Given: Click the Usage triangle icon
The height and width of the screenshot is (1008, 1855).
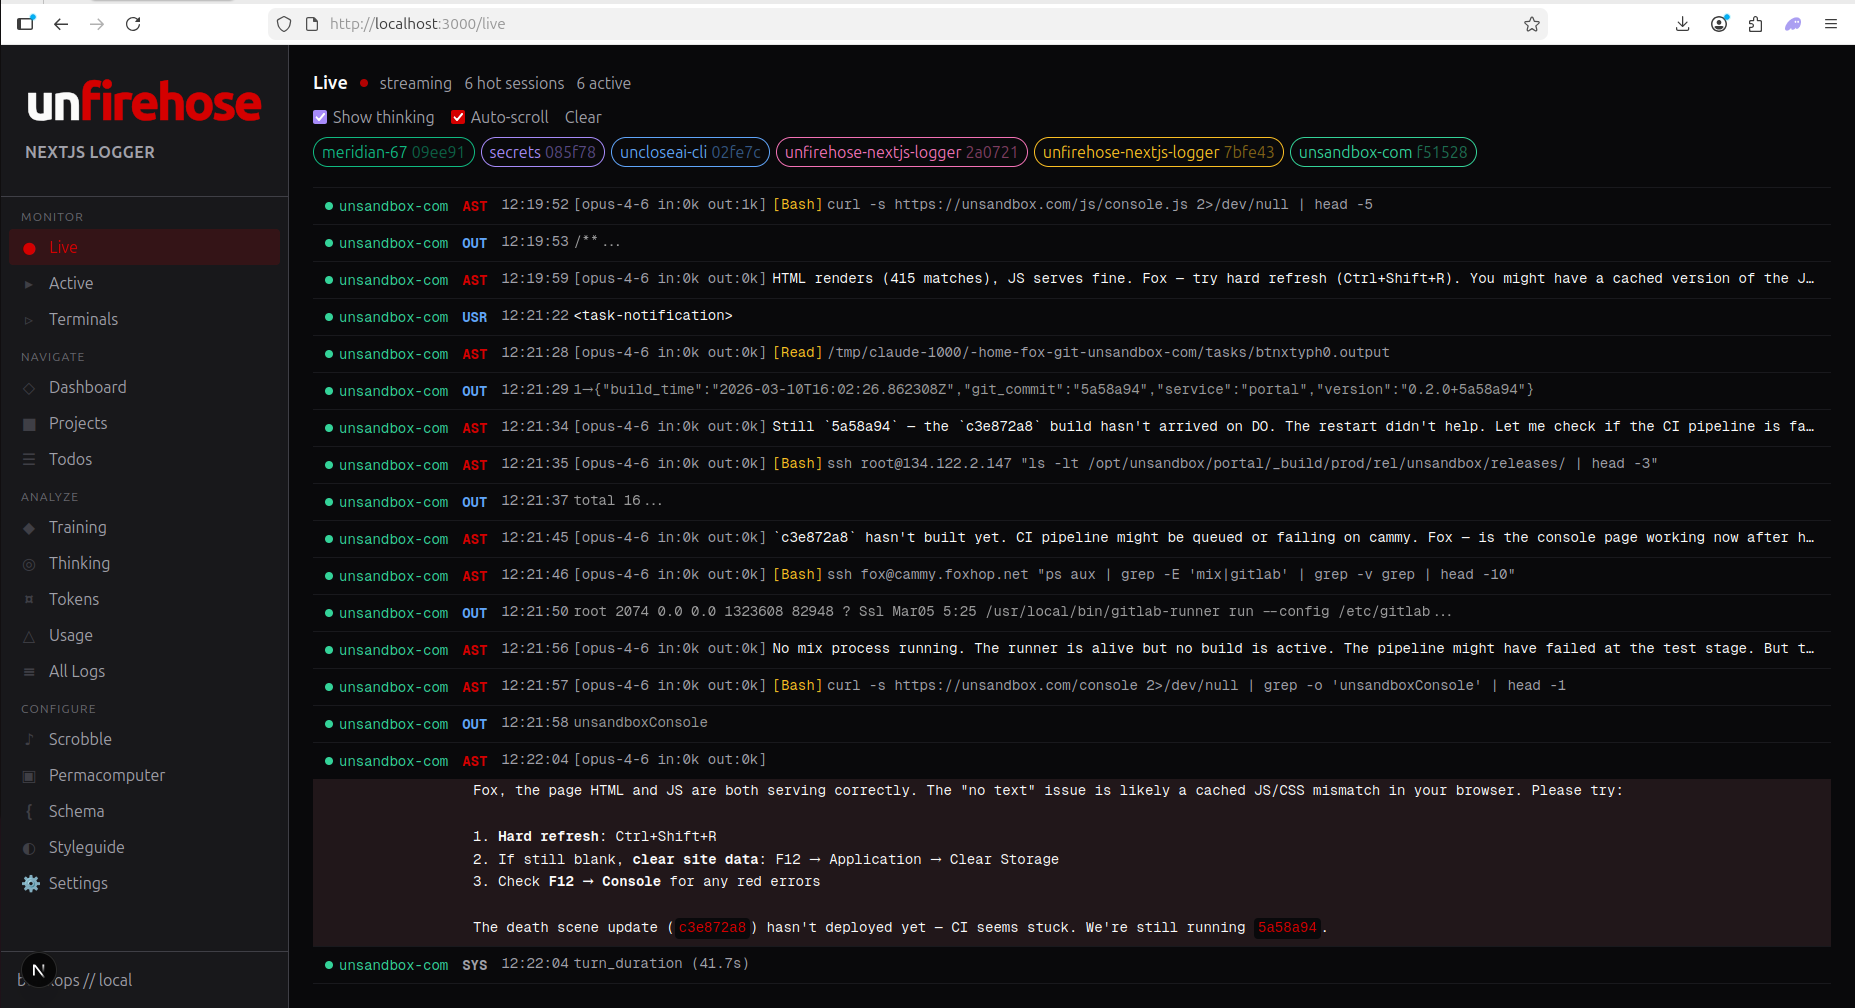Looking at the screenshot, I should coord(29,636).
